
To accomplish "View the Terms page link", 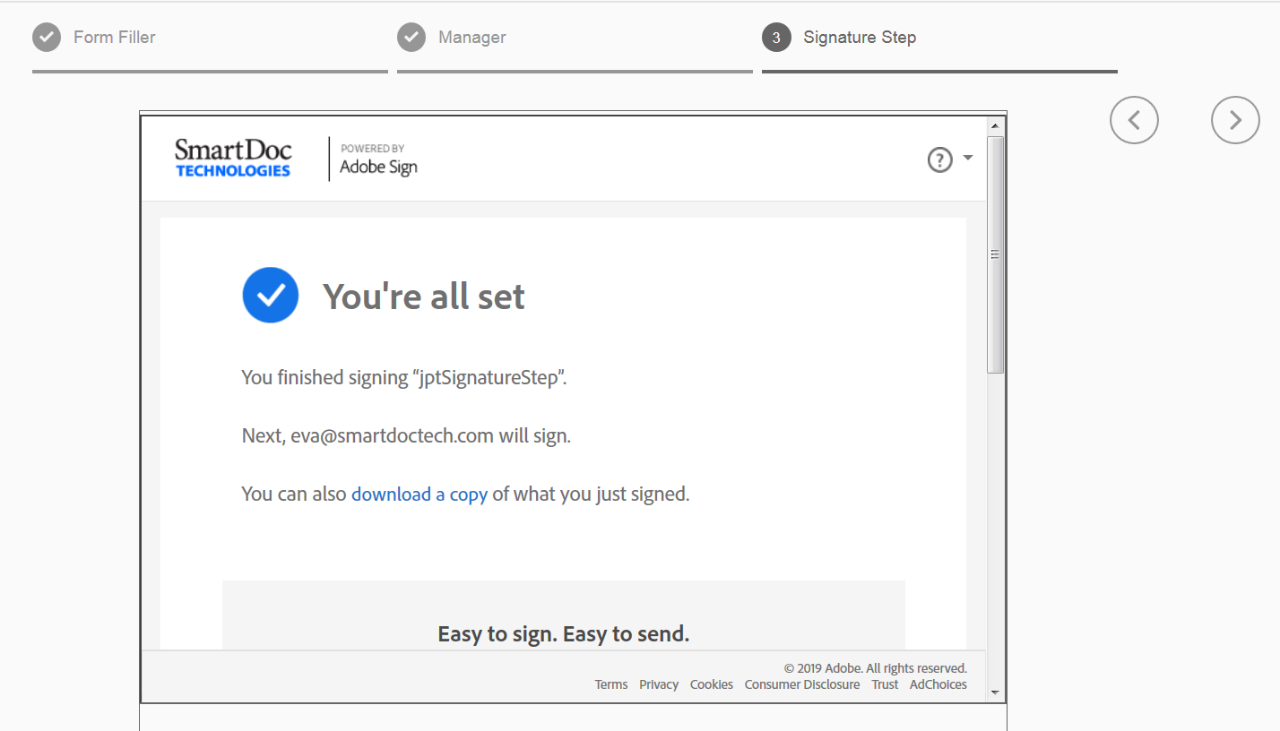I will click(x=611, y=684).
